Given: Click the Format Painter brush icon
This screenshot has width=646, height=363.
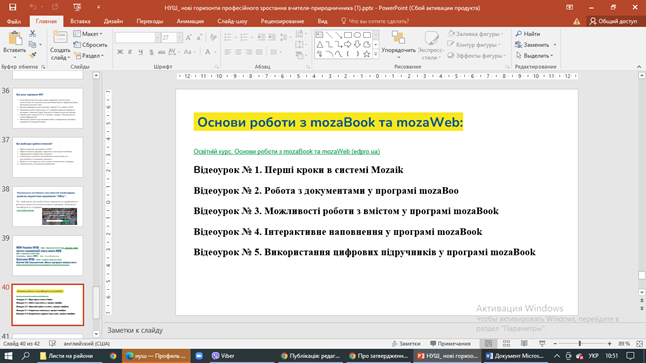Looking at the screenshot, I should [x=33, y=55].
